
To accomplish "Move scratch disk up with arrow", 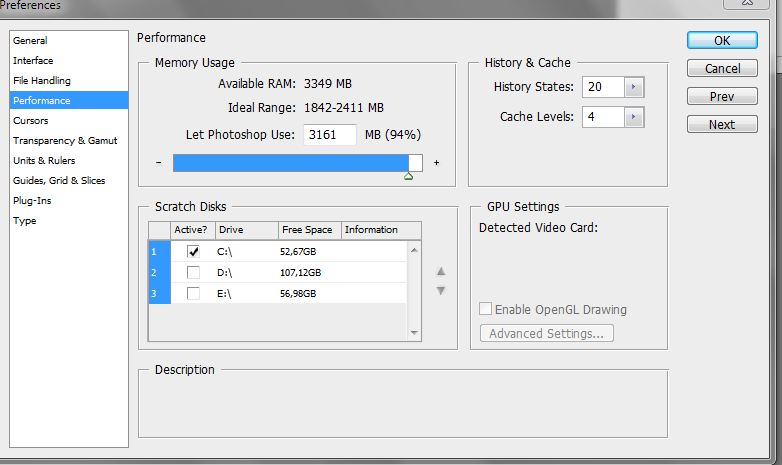I will (441, 271).
